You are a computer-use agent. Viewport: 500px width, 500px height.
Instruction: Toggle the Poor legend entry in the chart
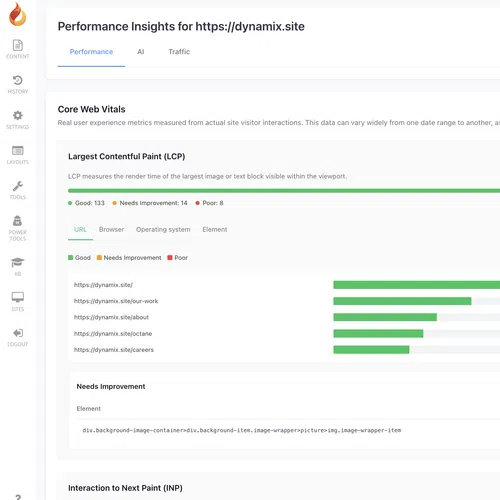pyautogui.click(x=178, y=258)
